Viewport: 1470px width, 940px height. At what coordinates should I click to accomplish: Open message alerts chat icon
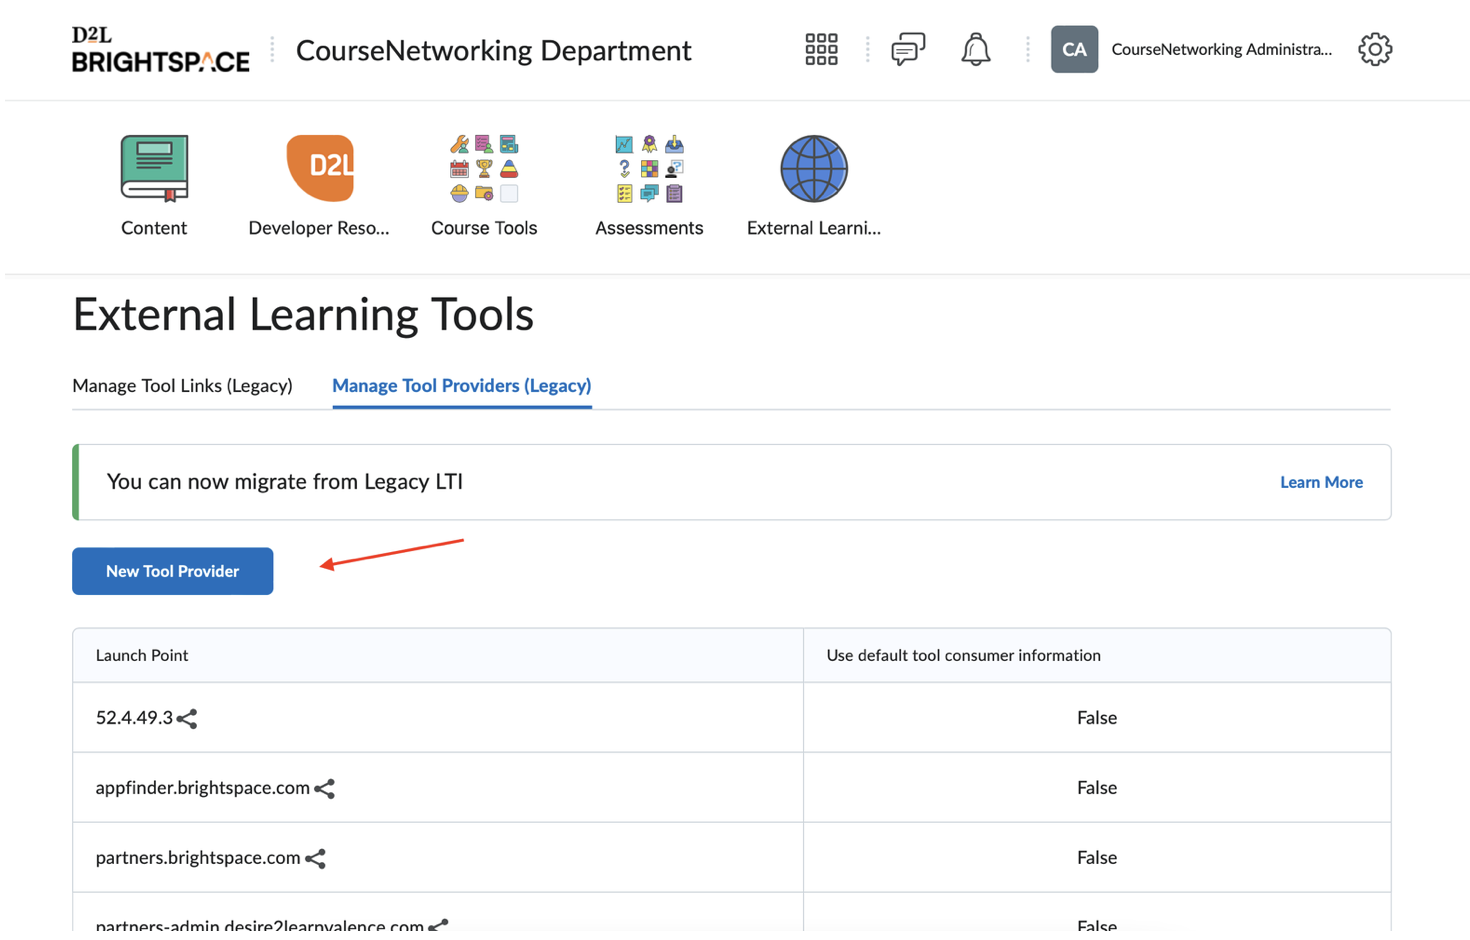tap(908, 49)
